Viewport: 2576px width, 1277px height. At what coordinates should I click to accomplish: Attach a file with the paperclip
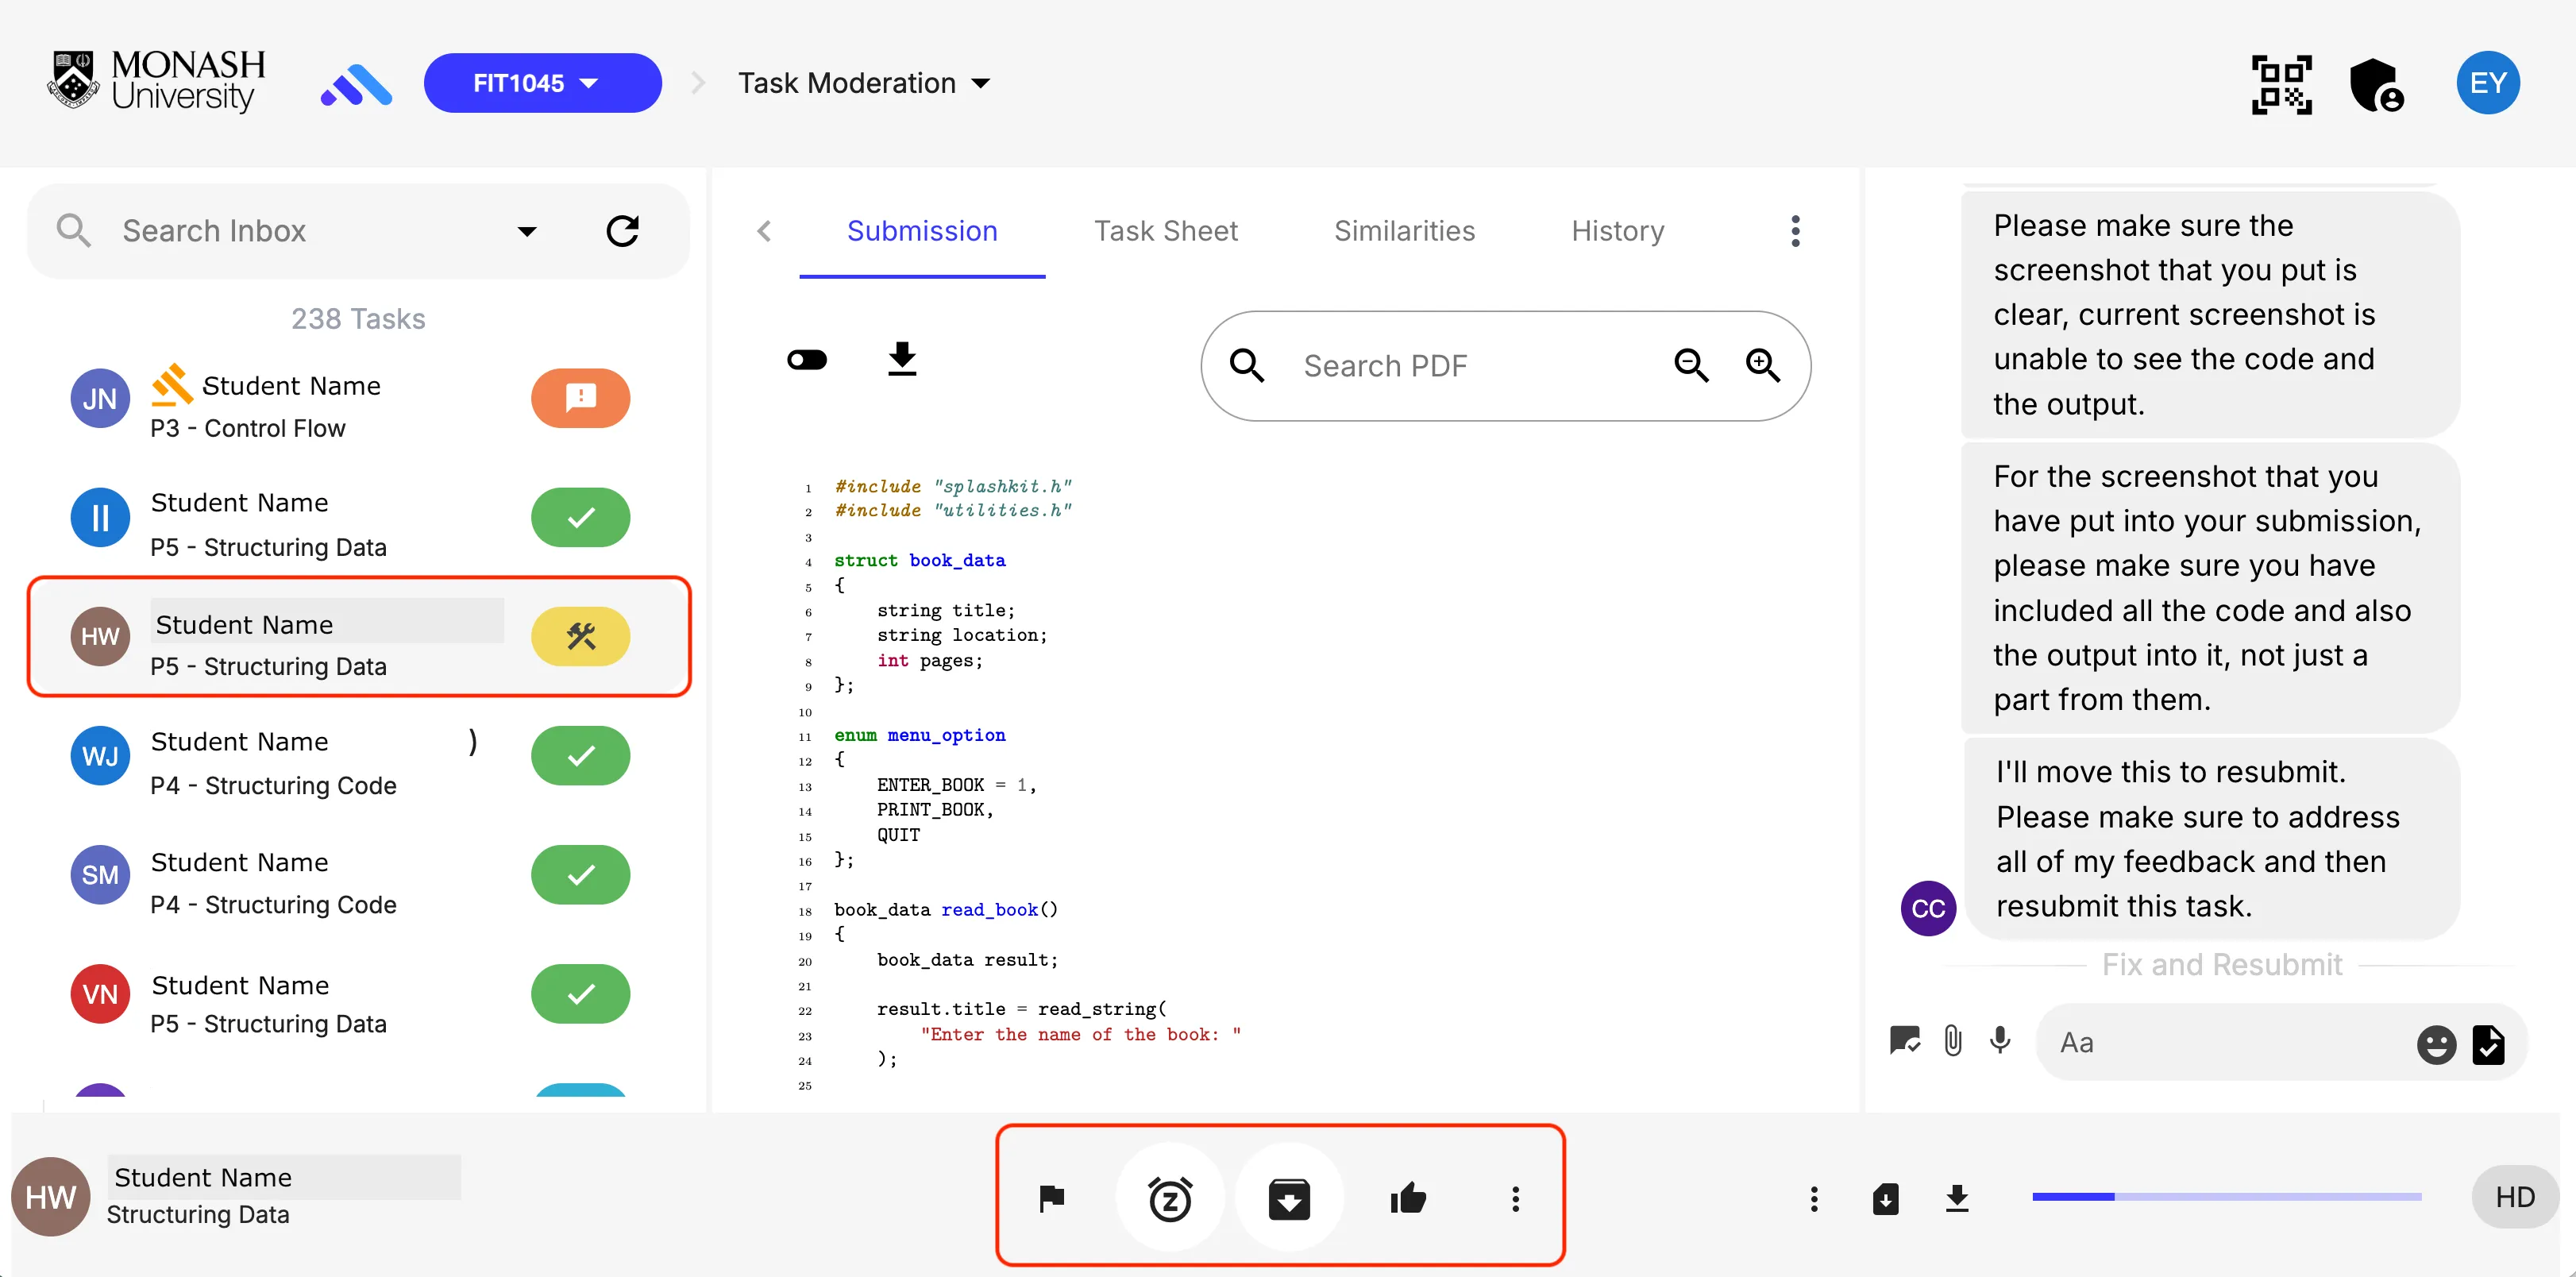point(1952,1042)
